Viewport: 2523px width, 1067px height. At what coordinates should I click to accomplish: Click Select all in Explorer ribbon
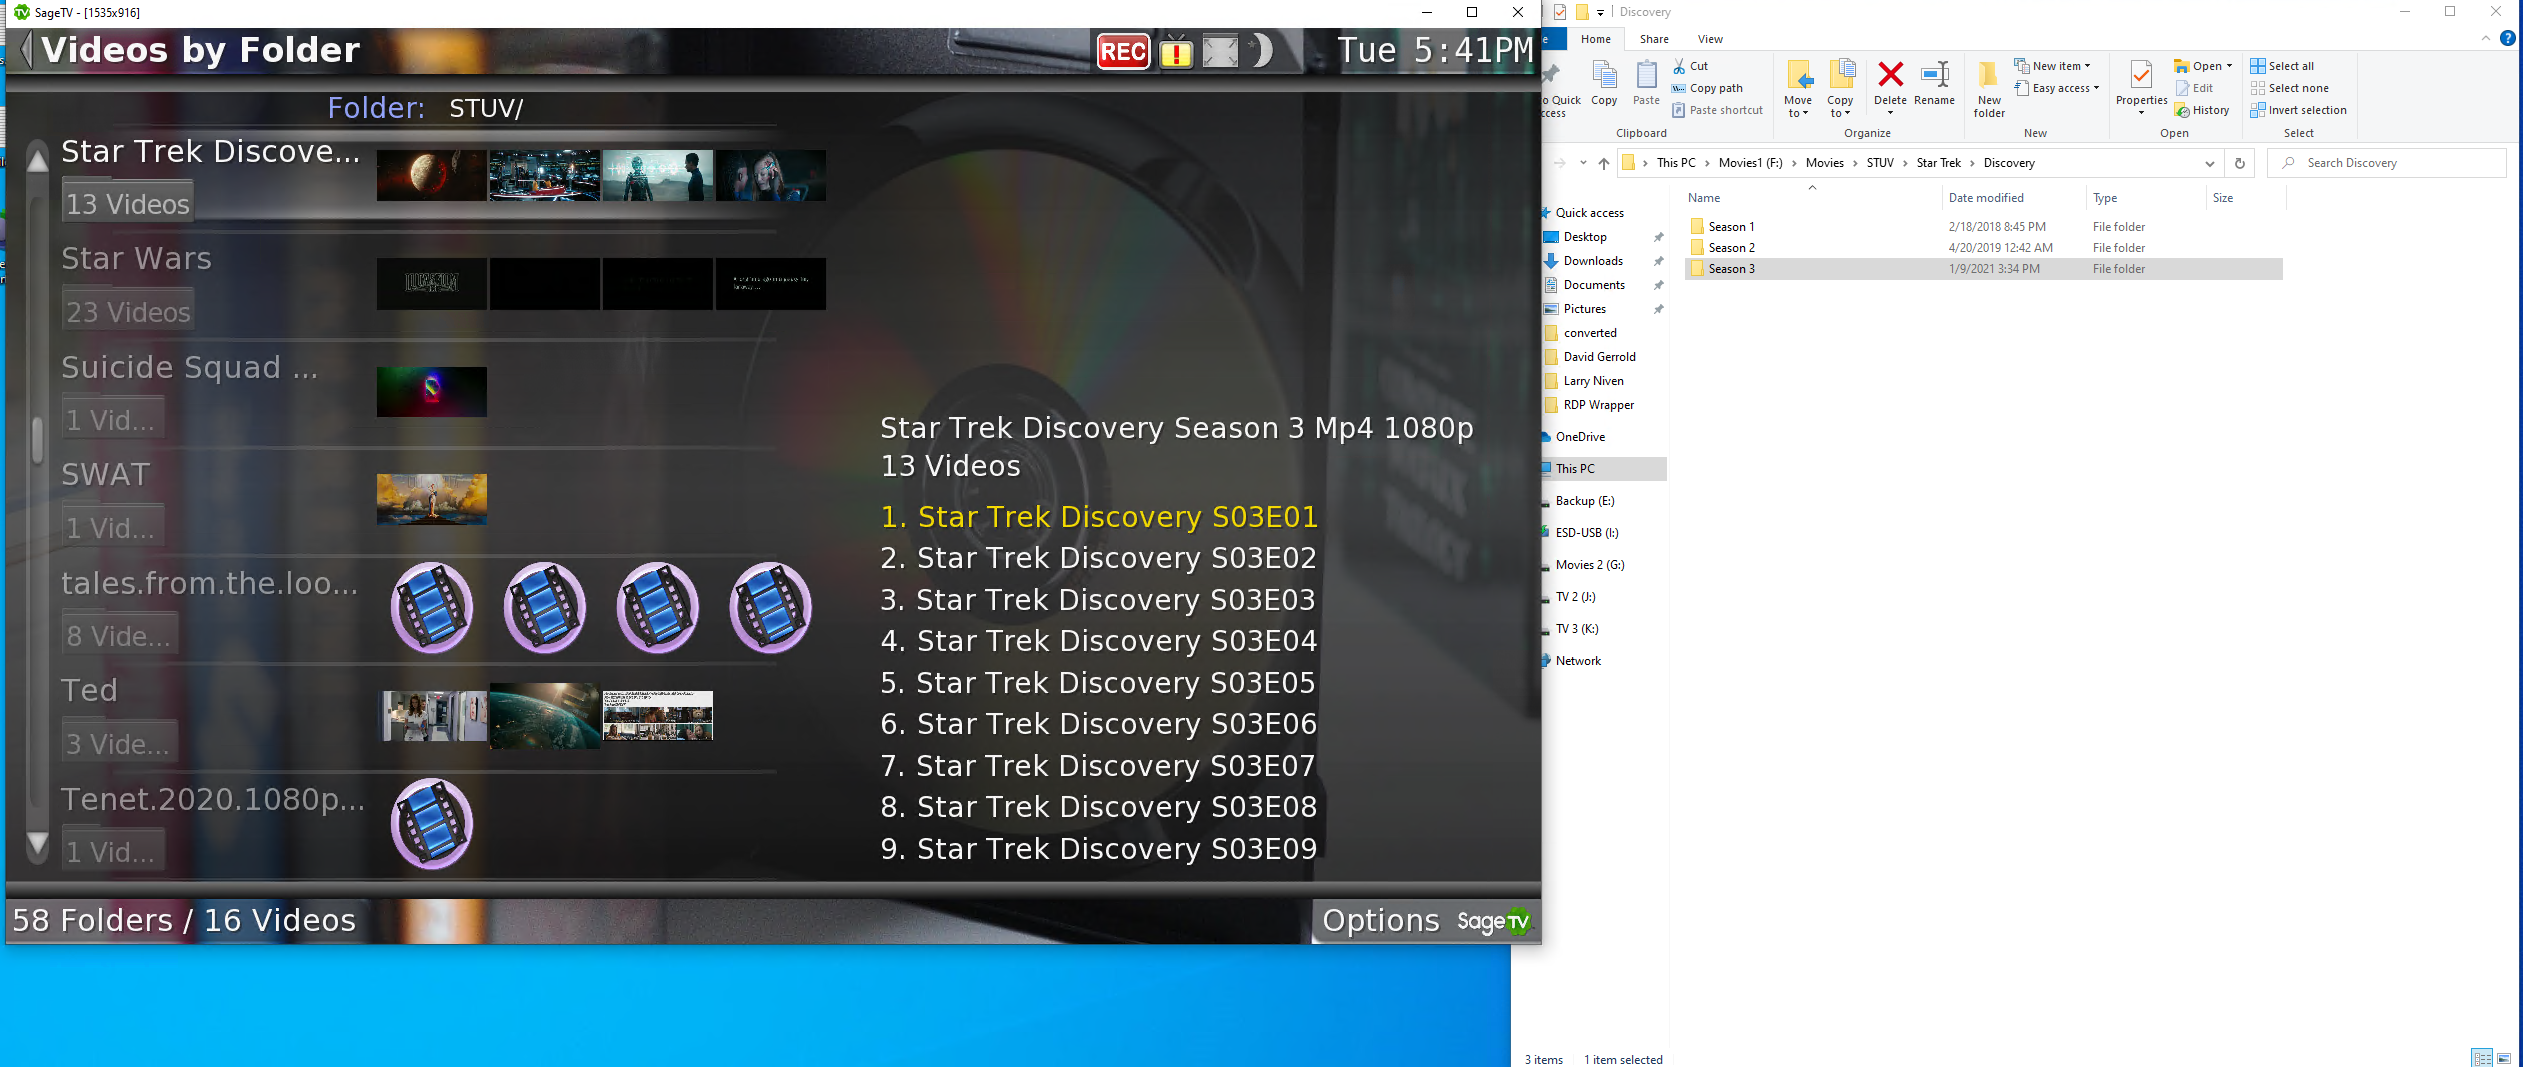coord(2282,66)
